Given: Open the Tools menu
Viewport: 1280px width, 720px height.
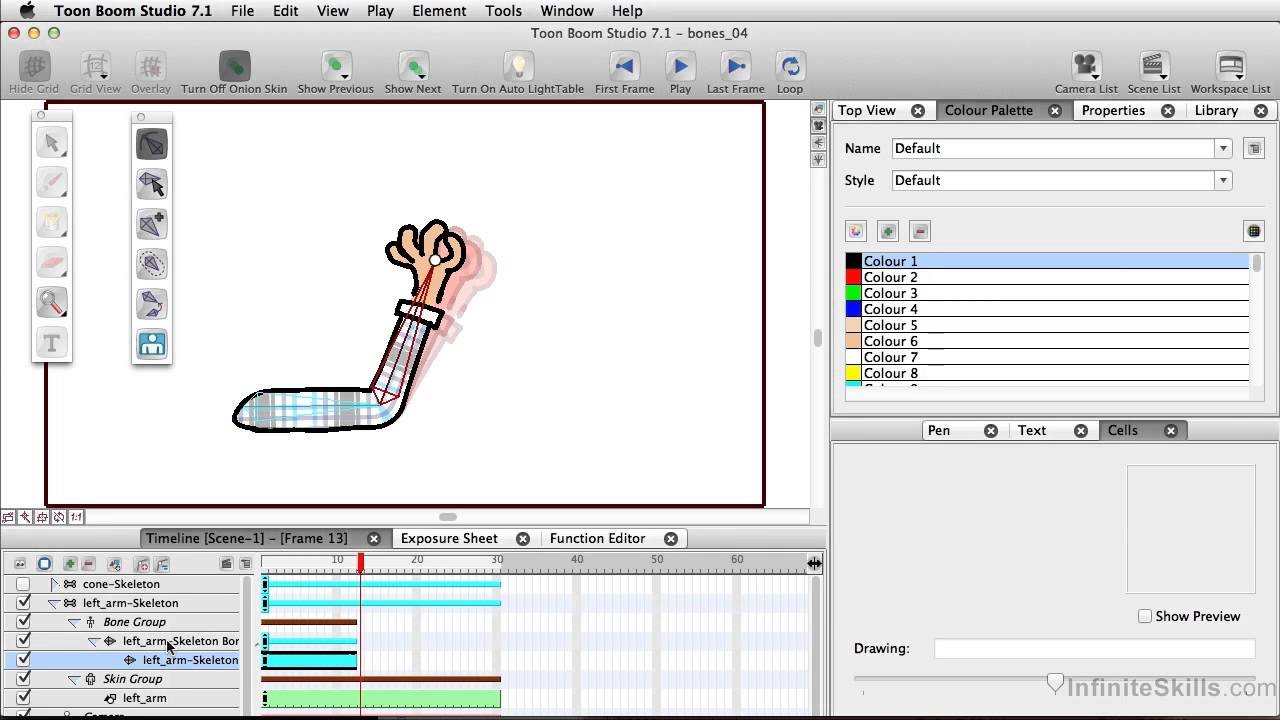Looking at the screenshot, I should click(504, 11).
